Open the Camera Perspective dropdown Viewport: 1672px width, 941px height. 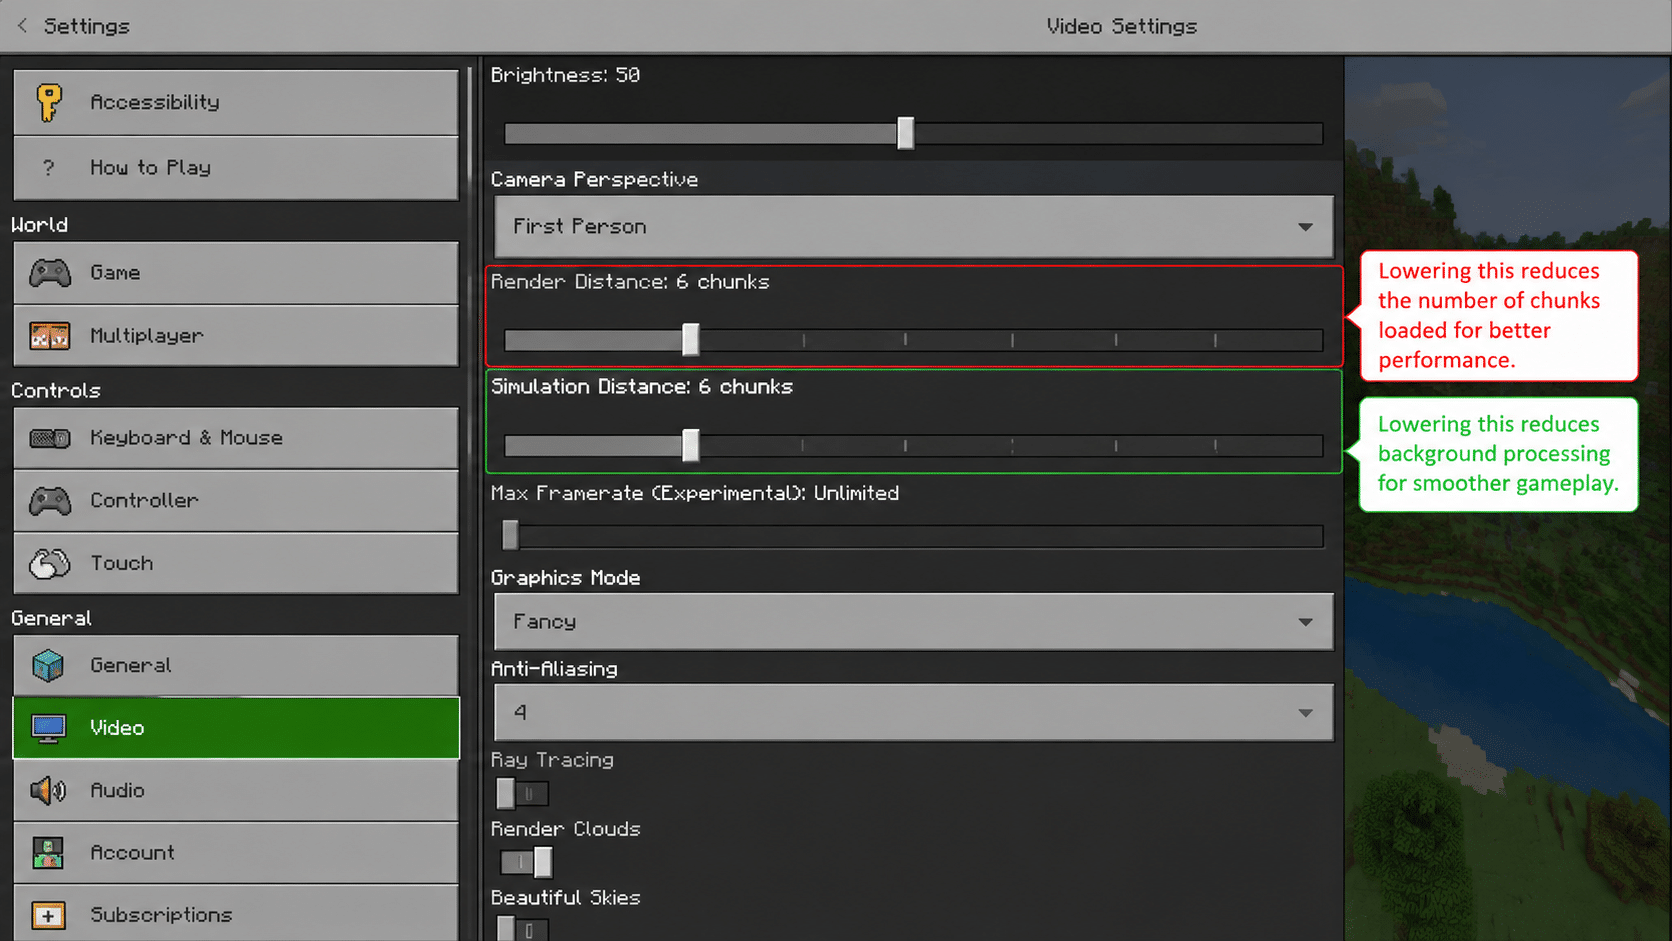pyautogui.click(x=913, y=227)
